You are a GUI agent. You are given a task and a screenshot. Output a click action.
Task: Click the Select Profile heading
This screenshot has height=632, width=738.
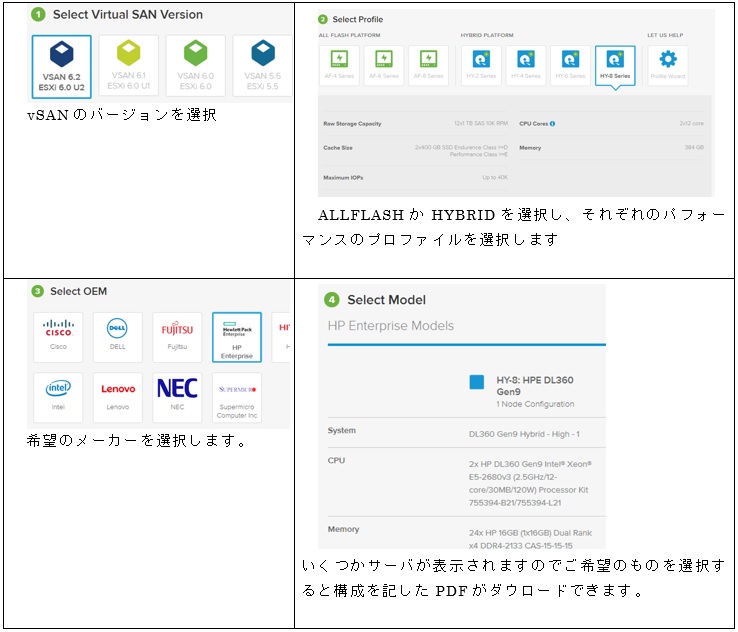(358, 19)
